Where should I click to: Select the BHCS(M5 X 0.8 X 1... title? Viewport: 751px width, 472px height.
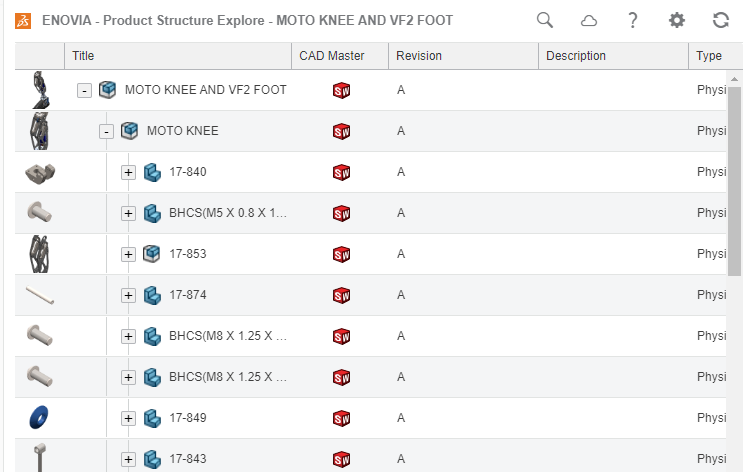[x=228, y=213]
